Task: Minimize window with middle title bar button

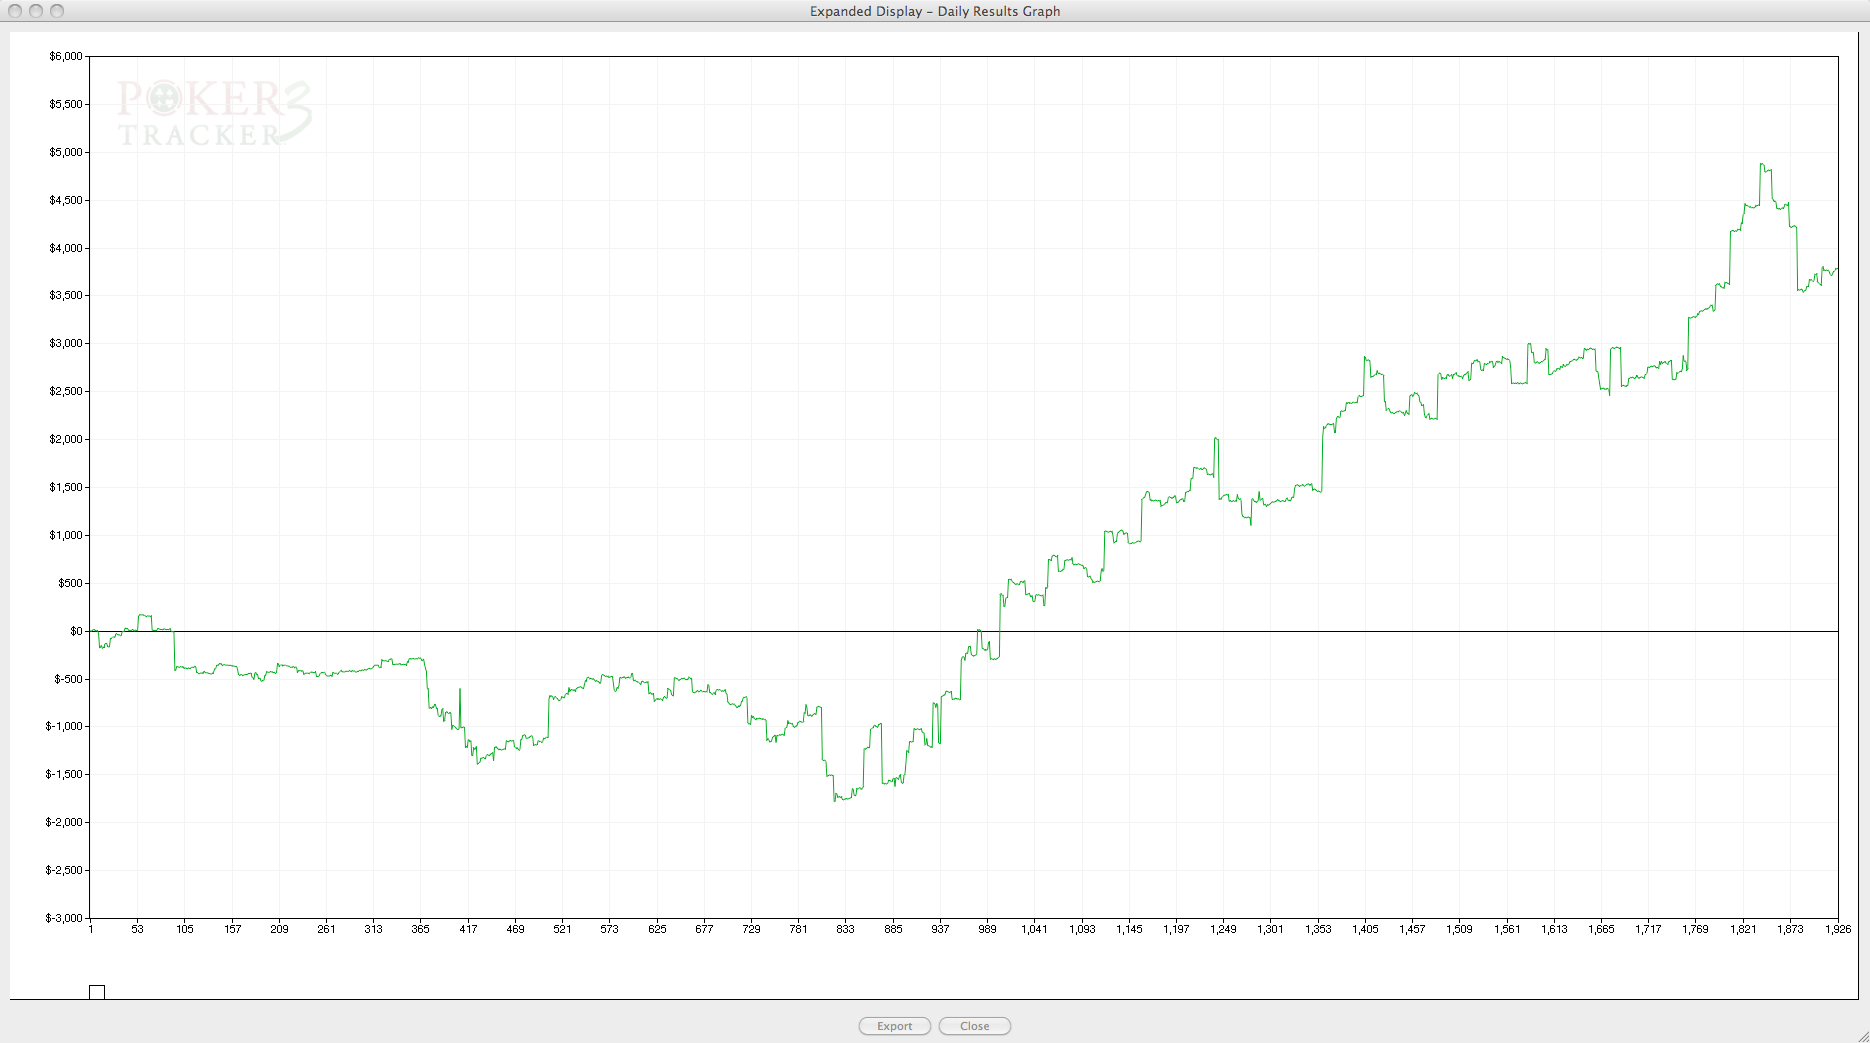Action: click(x=36, y=11)
